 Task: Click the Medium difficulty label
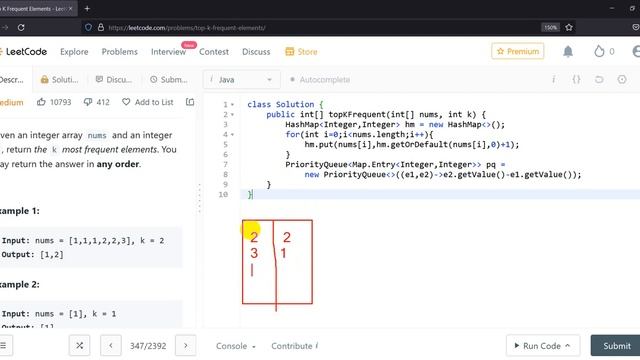click(x=11, y=102)
